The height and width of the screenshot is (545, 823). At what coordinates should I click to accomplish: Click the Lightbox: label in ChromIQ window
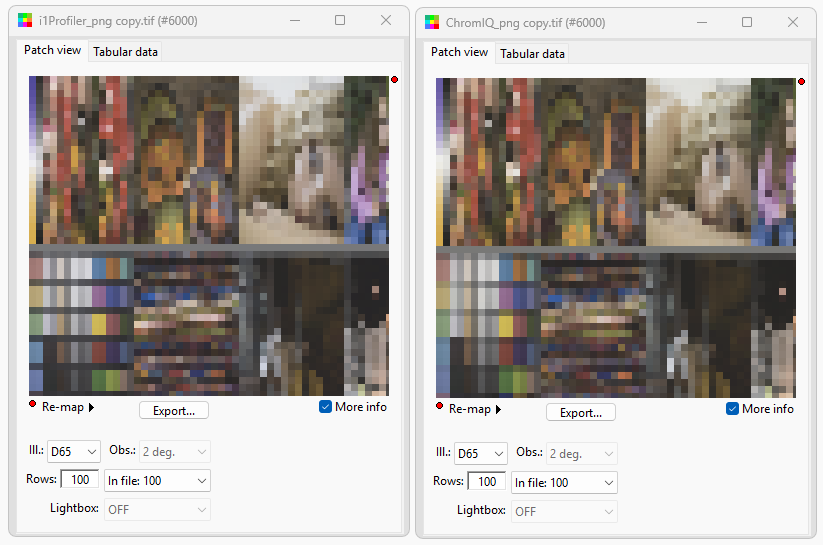481,510
